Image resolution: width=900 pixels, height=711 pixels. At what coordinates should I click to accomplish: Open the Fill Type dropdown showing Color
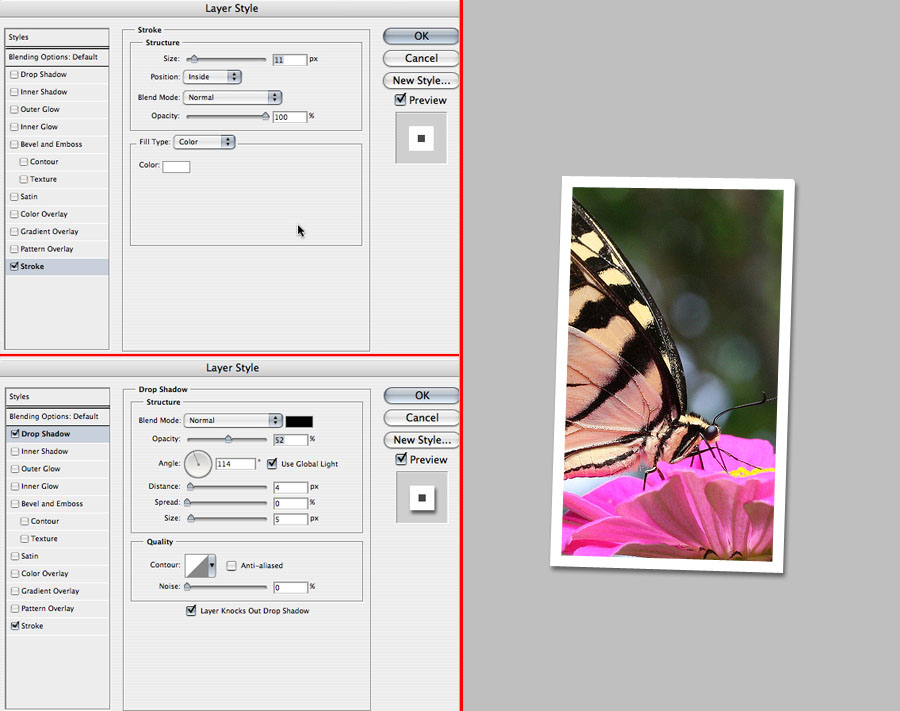204,142
